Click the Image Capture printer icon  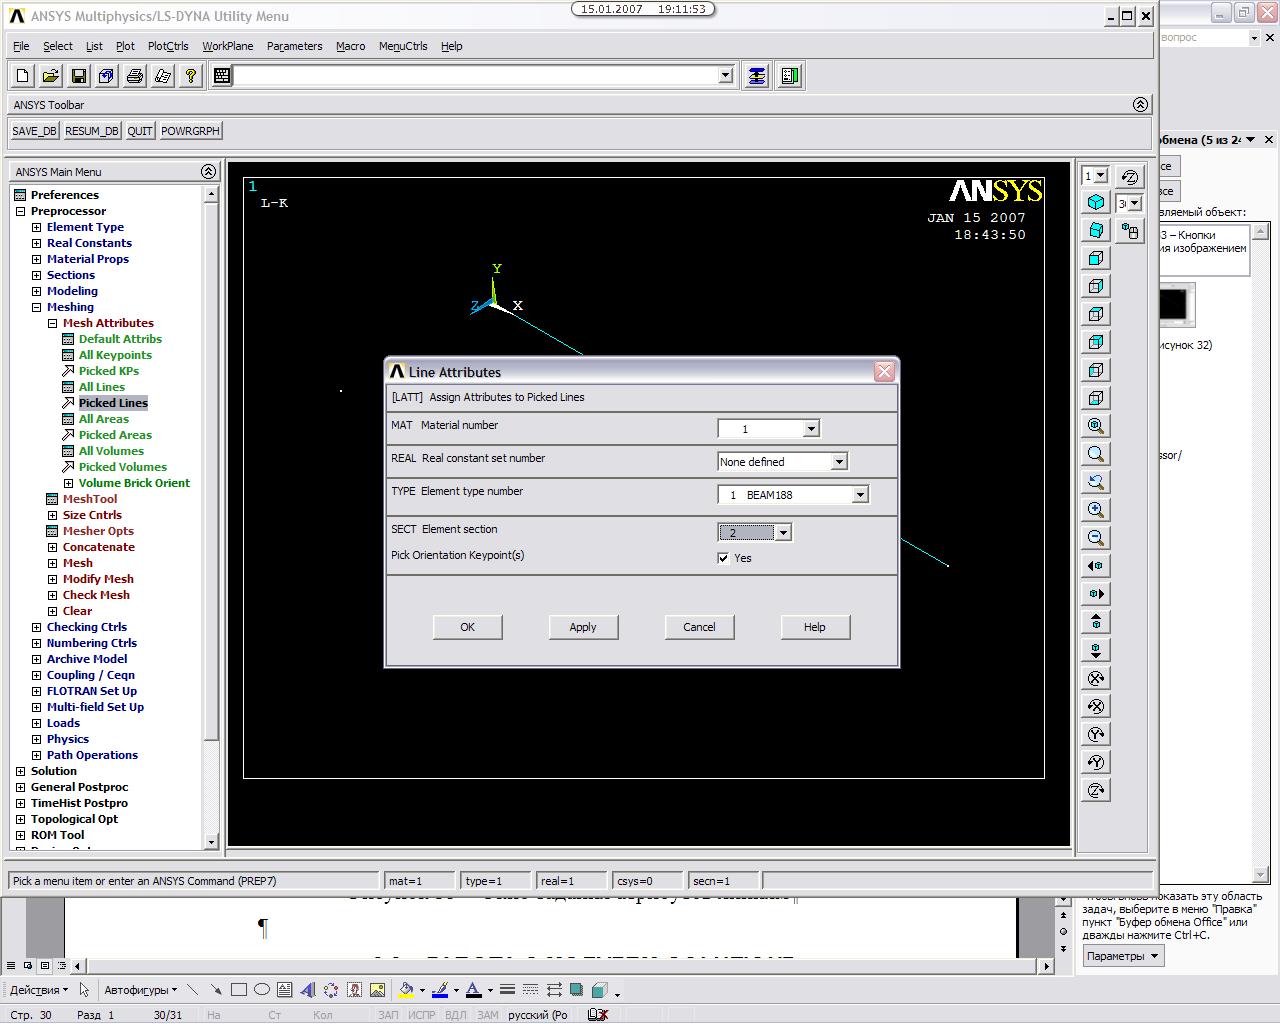135,76
